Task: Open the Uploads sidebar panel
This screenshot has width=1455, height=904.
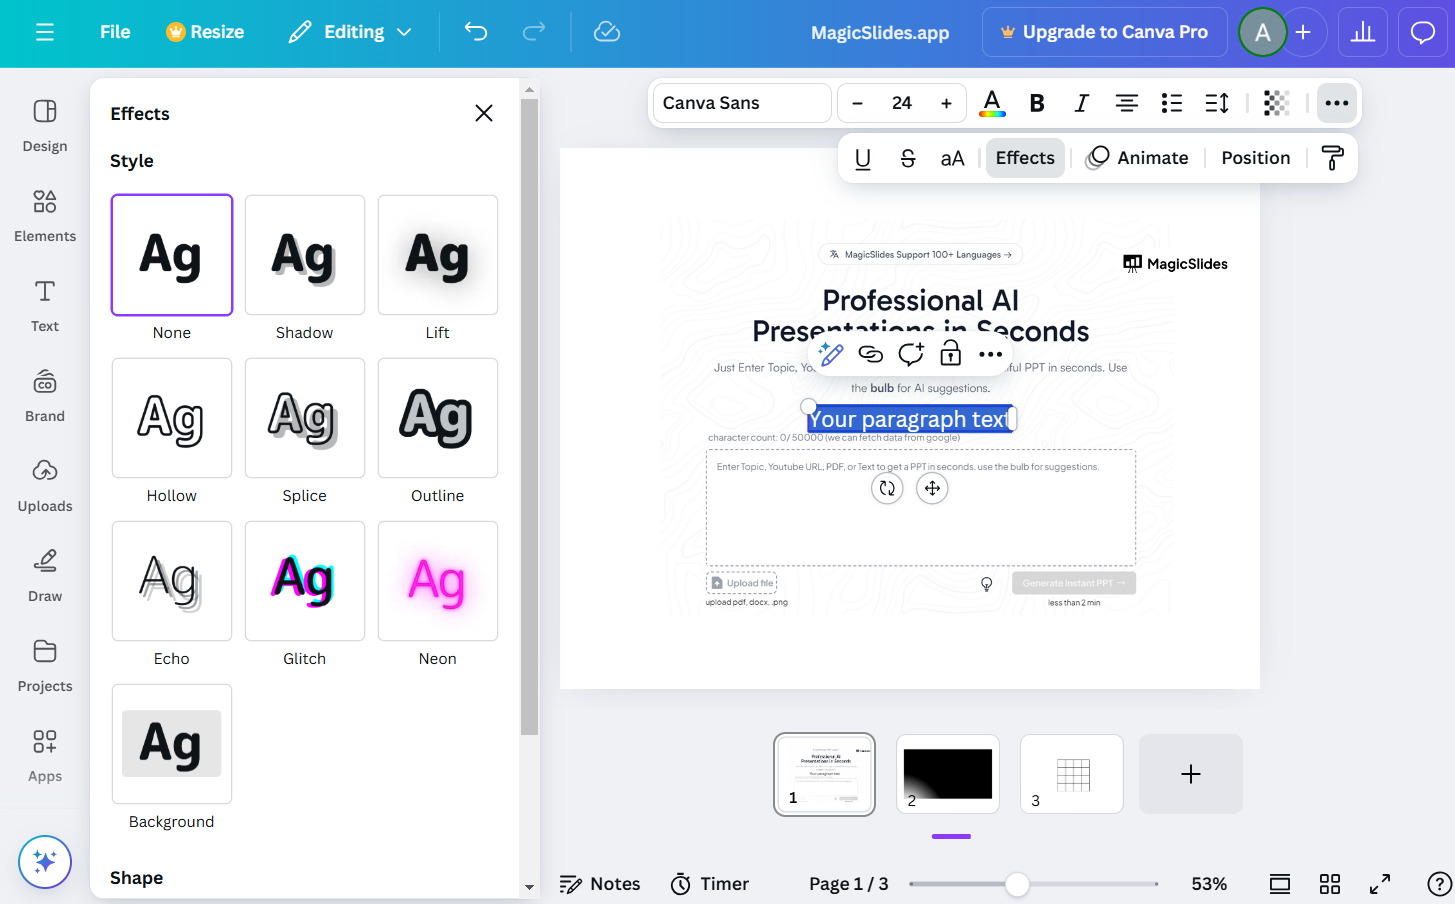Action: point(45,485)
